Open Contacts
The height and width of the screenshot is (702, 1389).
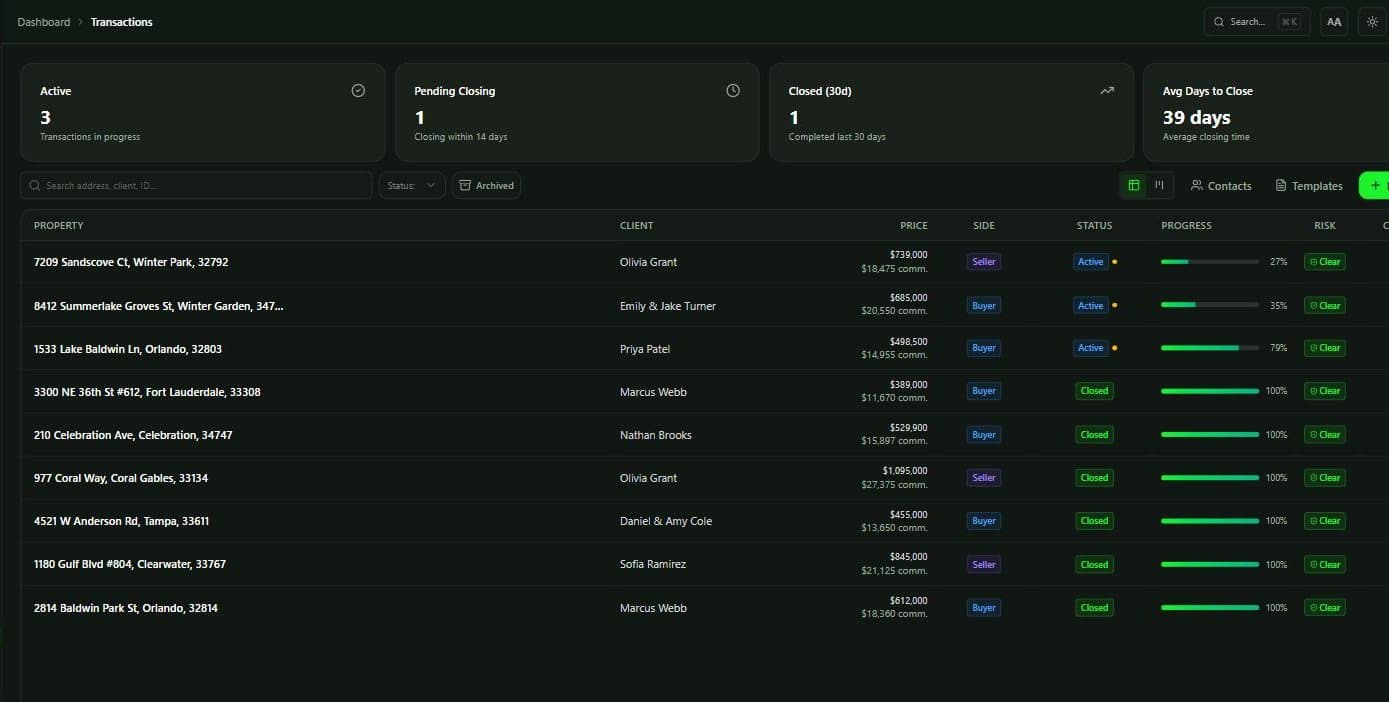pos(1221,186)
